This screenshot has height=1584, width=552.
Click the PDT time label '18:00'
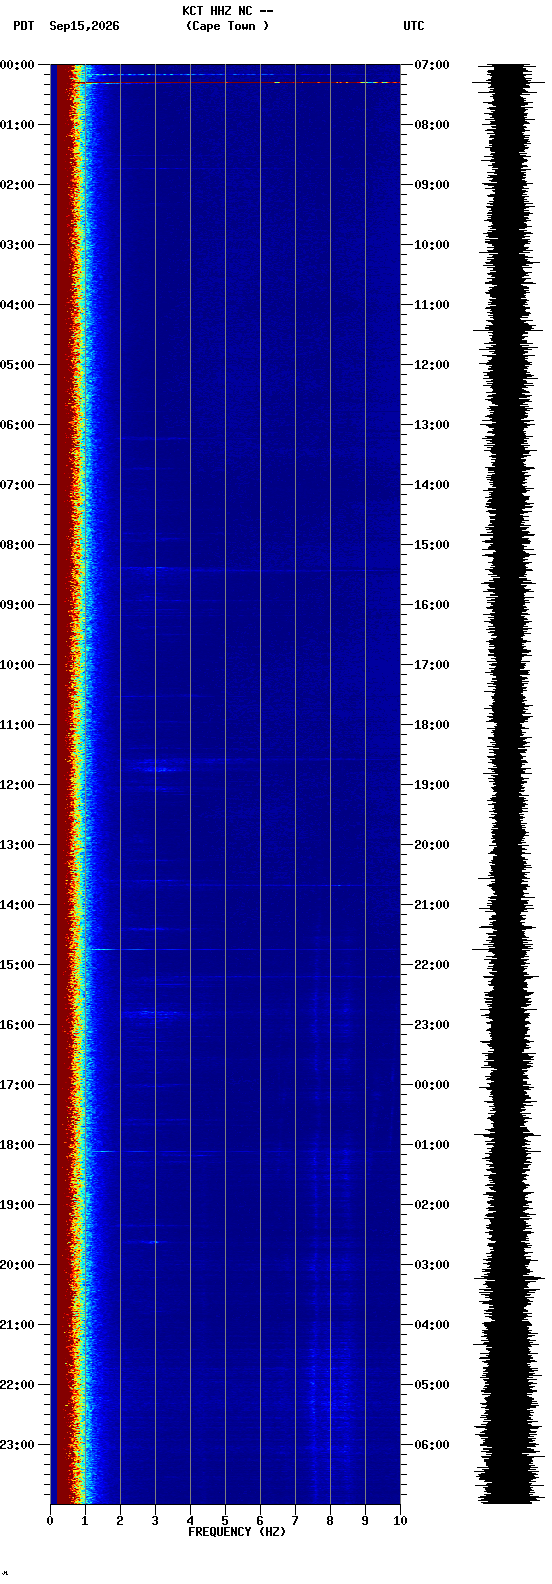click(x=16, y=1145)
